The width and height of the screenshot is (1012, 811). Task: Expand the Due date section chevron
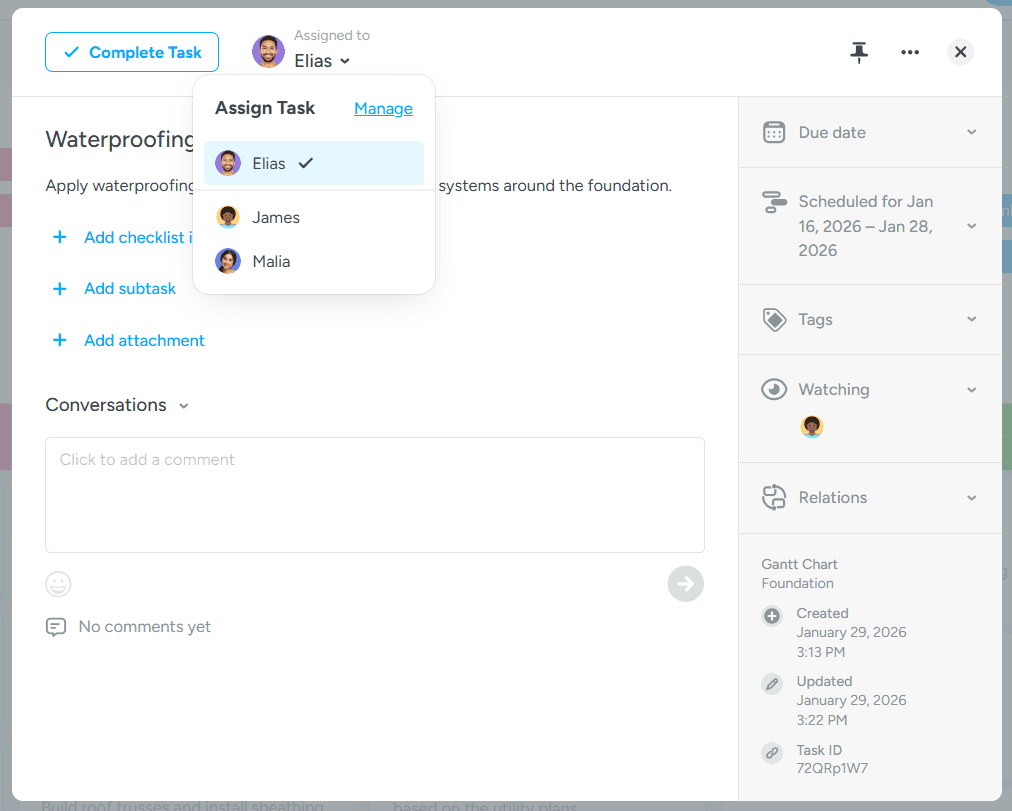click(x=971, y=132)
